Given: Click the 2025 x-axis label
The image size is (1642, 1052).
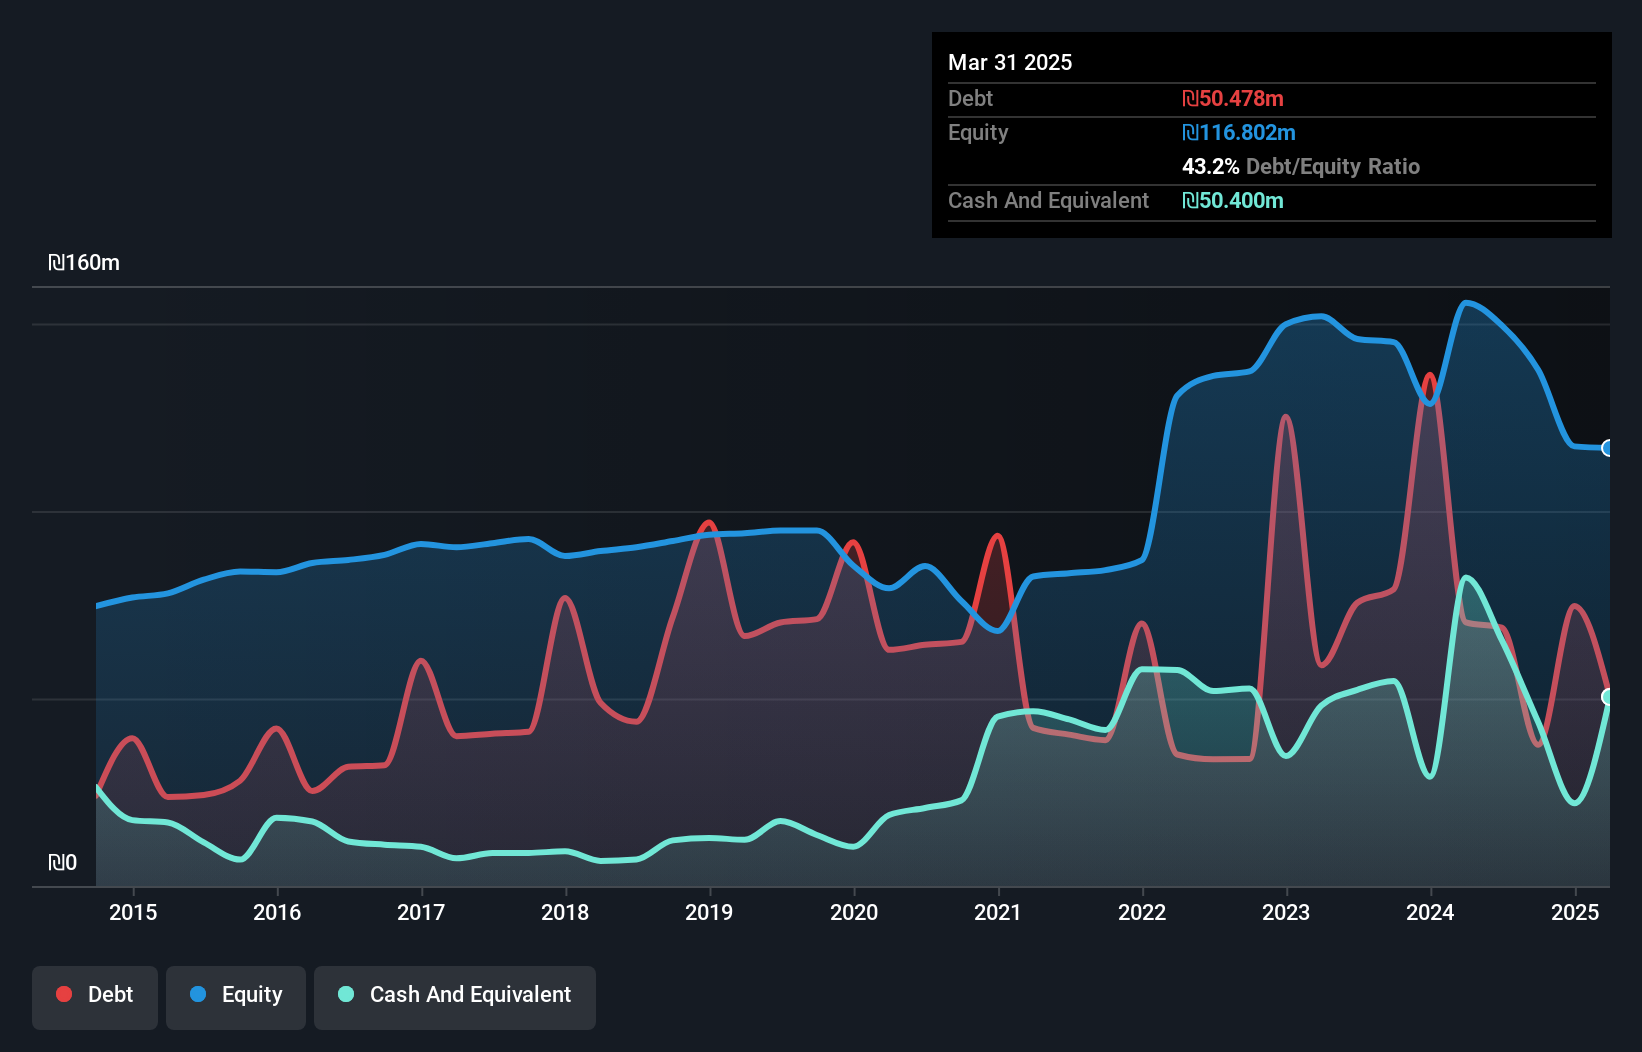Looking at the screenshot, I should click(1575, 912).
